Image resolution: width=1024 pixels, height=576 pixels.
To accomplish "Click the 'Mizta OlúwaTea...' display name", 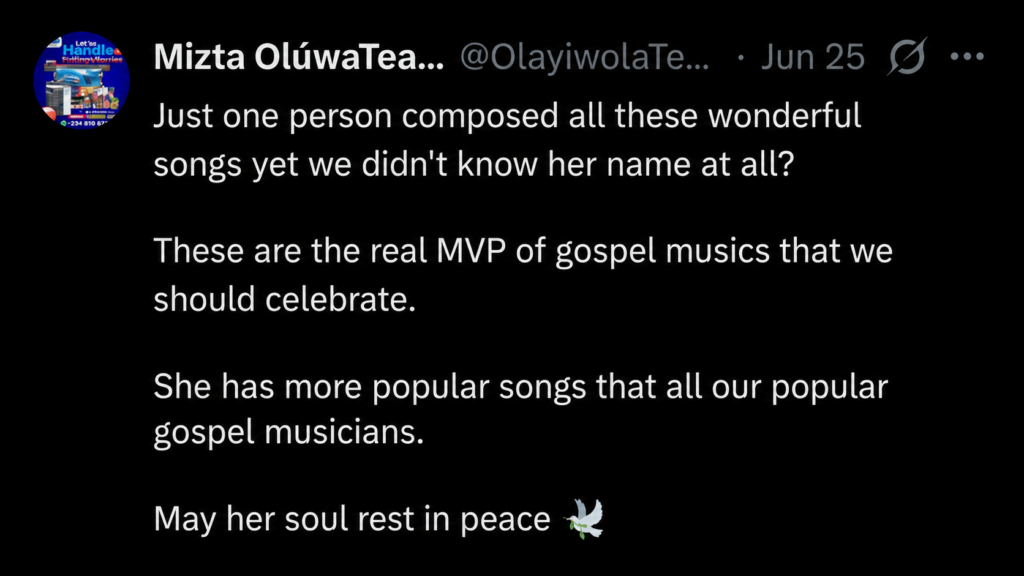I will pos(298,57).
